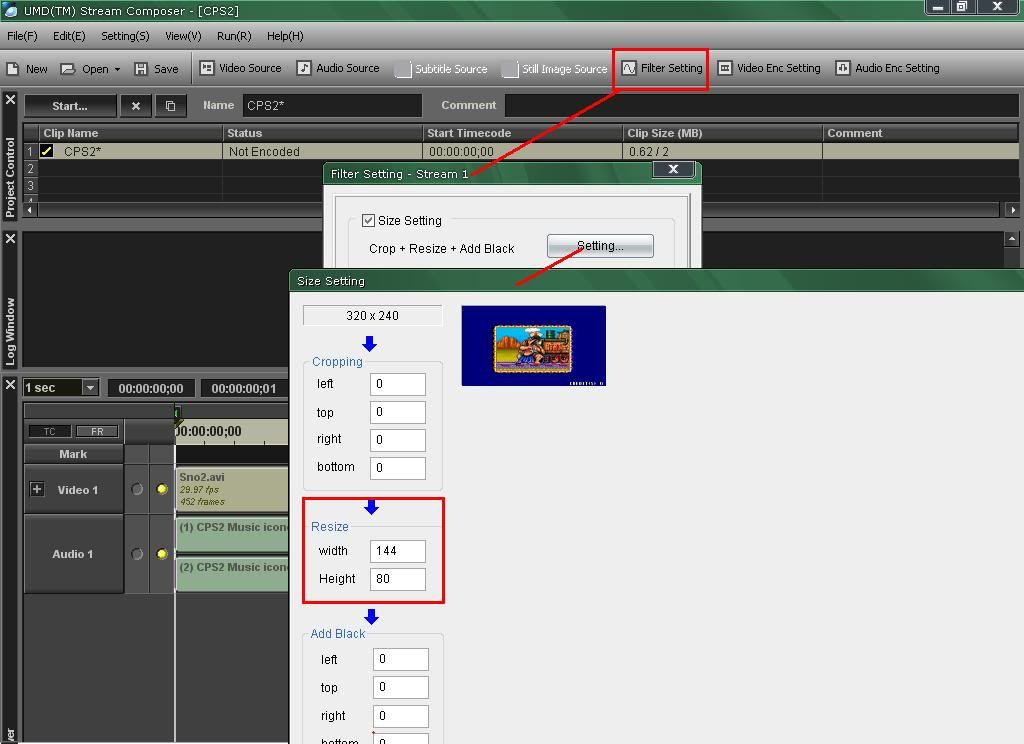Close the Filter Setting dialog
Image resolution: width=1024 pixels, height=744 pixels.
point(673,169)
